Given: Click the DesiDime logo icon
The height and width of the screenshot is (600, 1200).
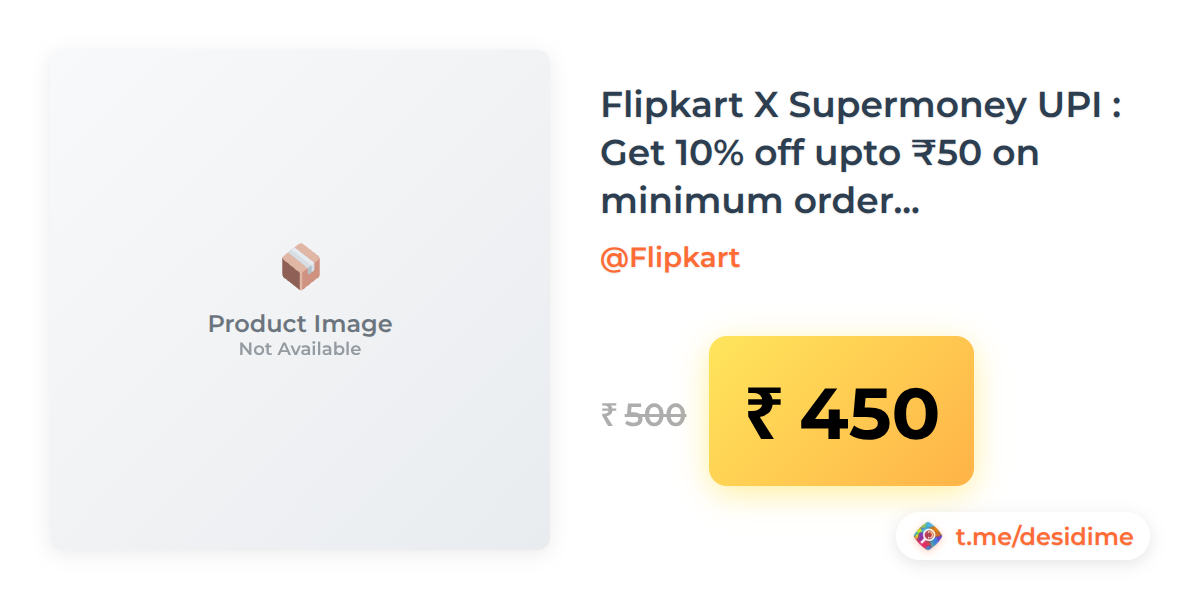Looking at the screenshot, I should [x=929, y=537].
